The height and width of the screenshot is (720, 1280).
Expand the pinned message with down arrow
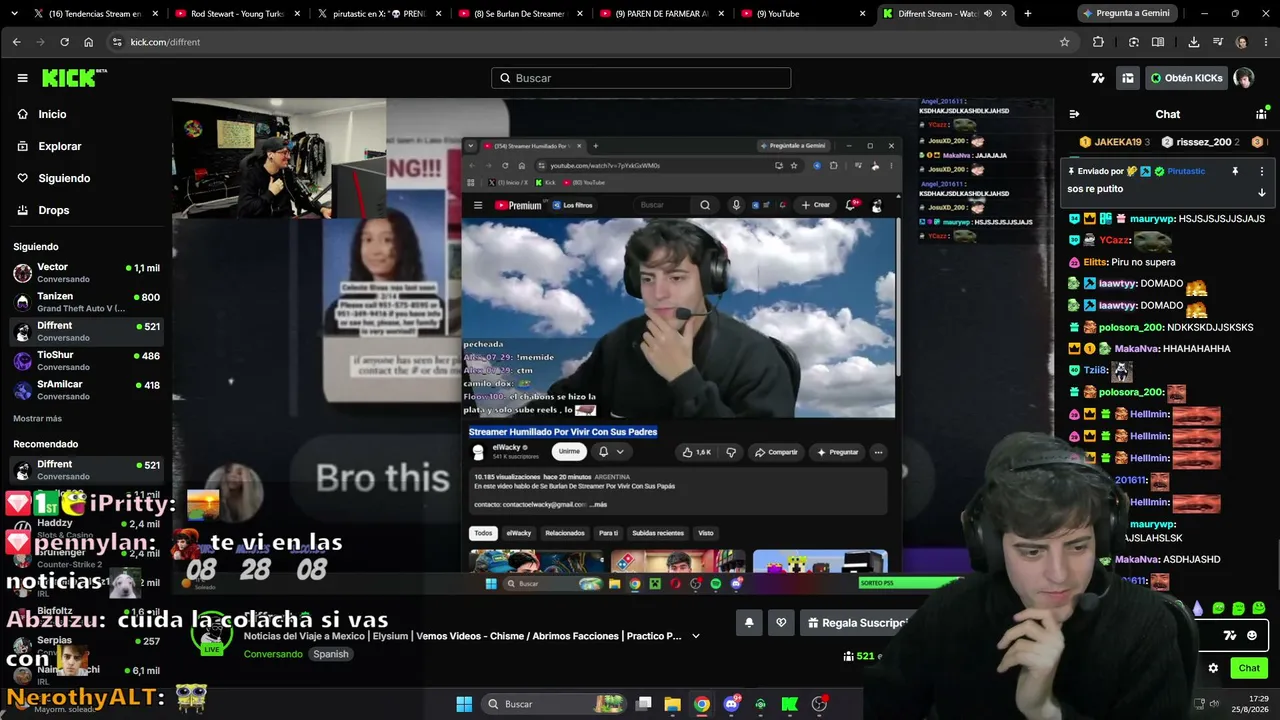click(1261, 192)
